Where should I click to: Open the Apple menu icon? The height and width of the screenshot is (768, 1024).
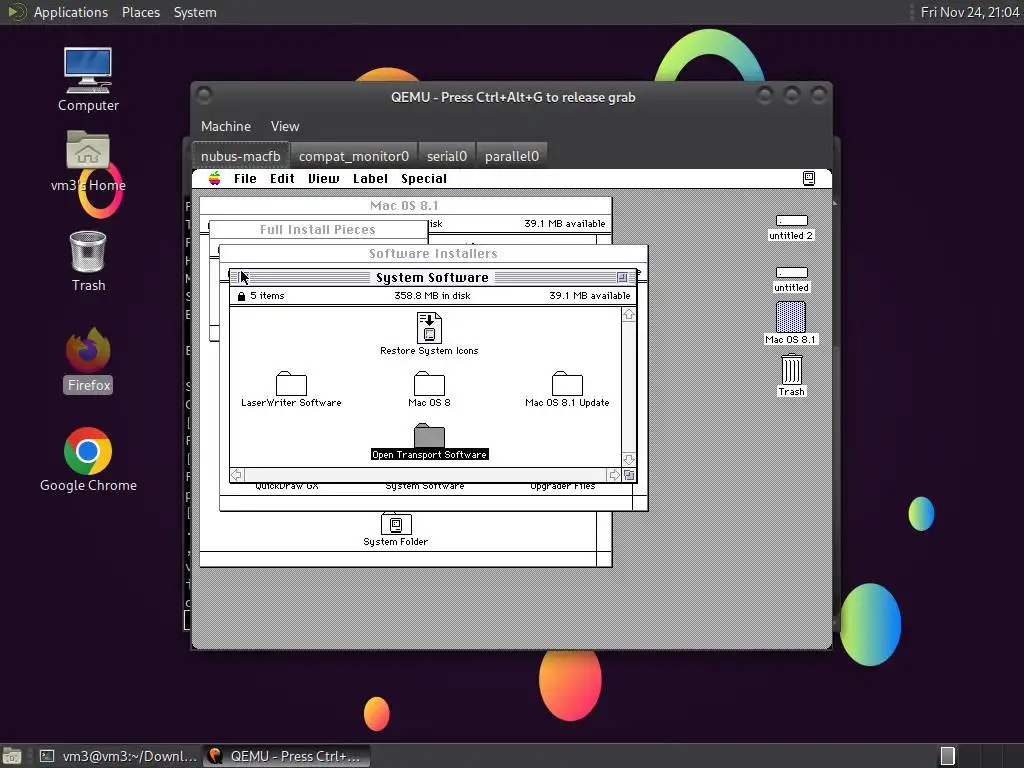(x=214, y=178)
